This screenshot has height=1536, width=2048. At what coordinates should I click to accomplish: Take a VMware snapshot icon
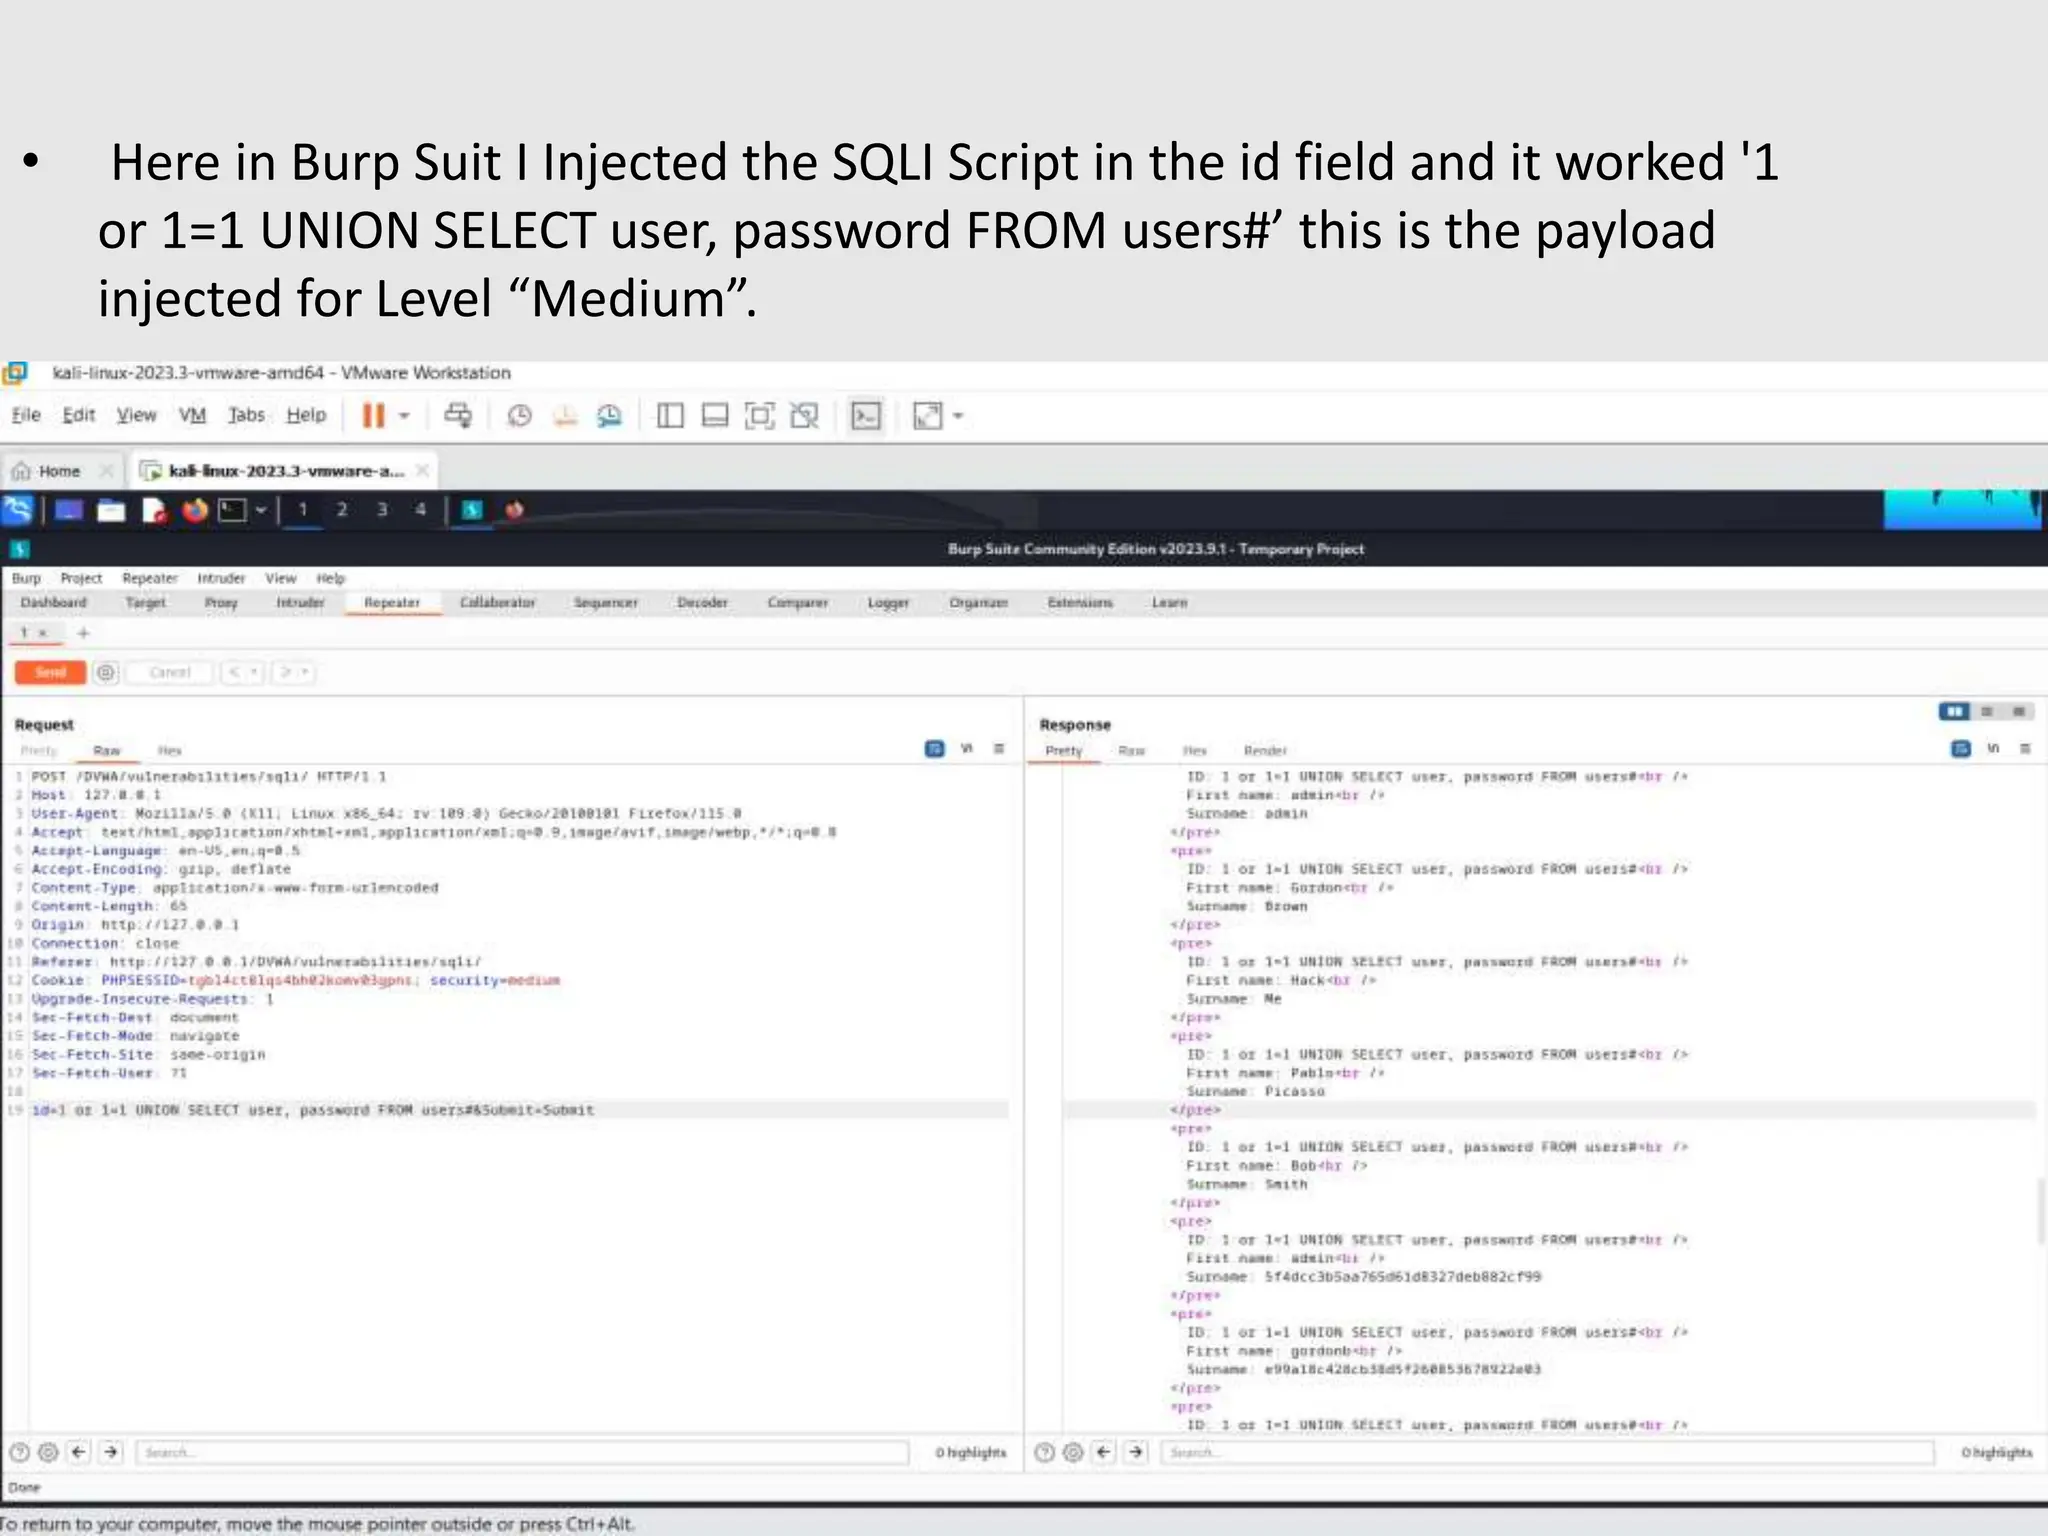pos(519,416)
